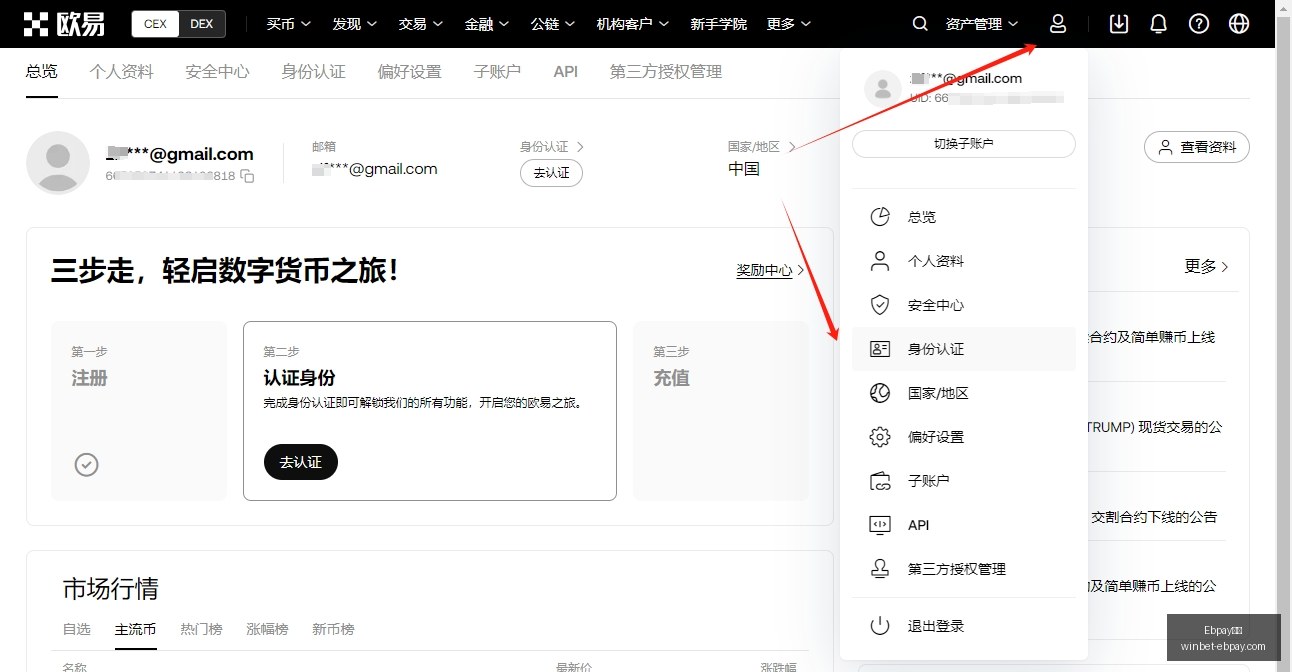This screenshot has width=1292, height=672.
Task: Expand the 更多 menu in header
Action: pyautogui.click(x=789, y=24)
